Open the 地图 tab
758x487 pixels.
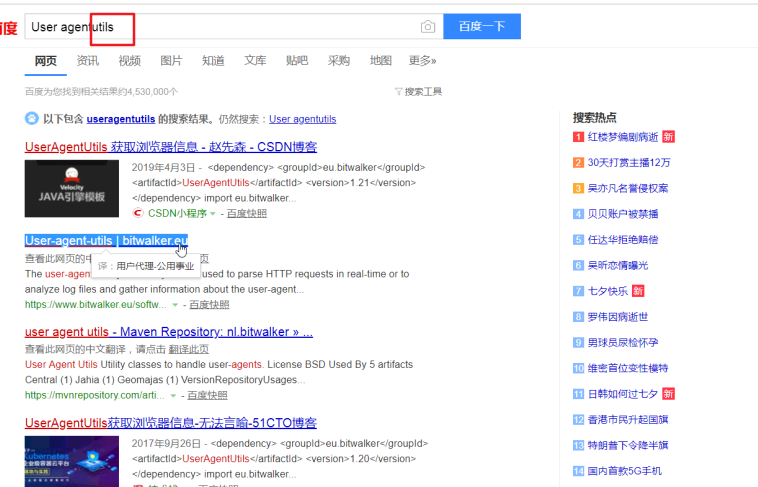[x=380, y=60]
